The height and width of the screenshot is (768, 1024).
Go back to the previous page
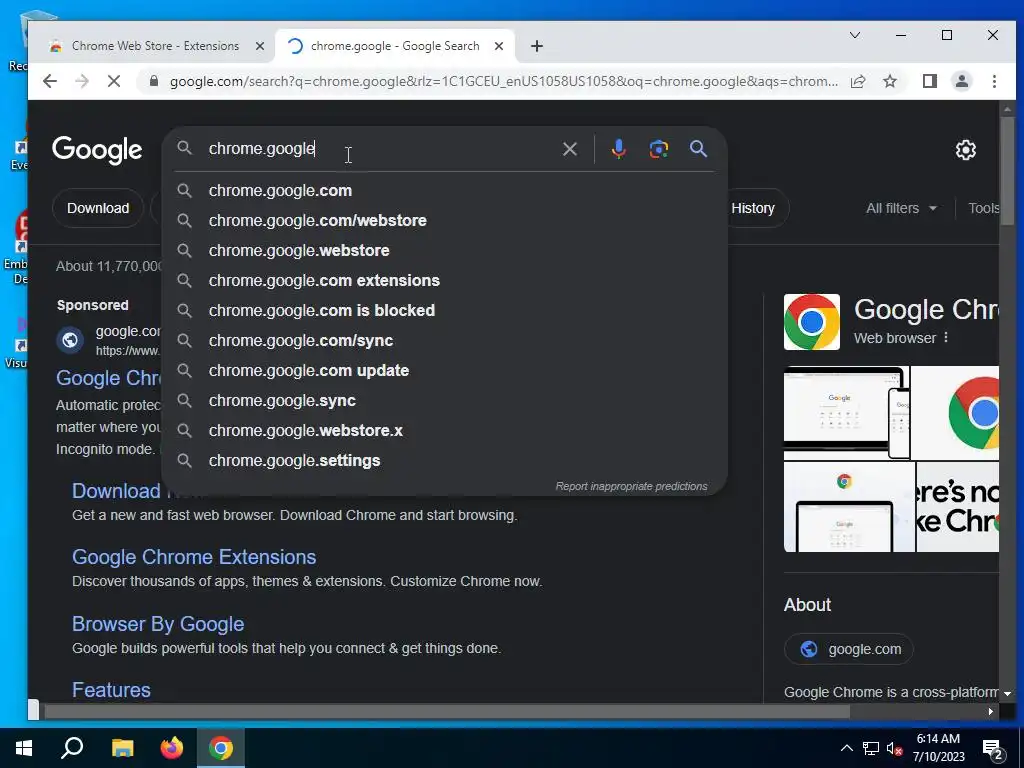[x=50, y=81]
